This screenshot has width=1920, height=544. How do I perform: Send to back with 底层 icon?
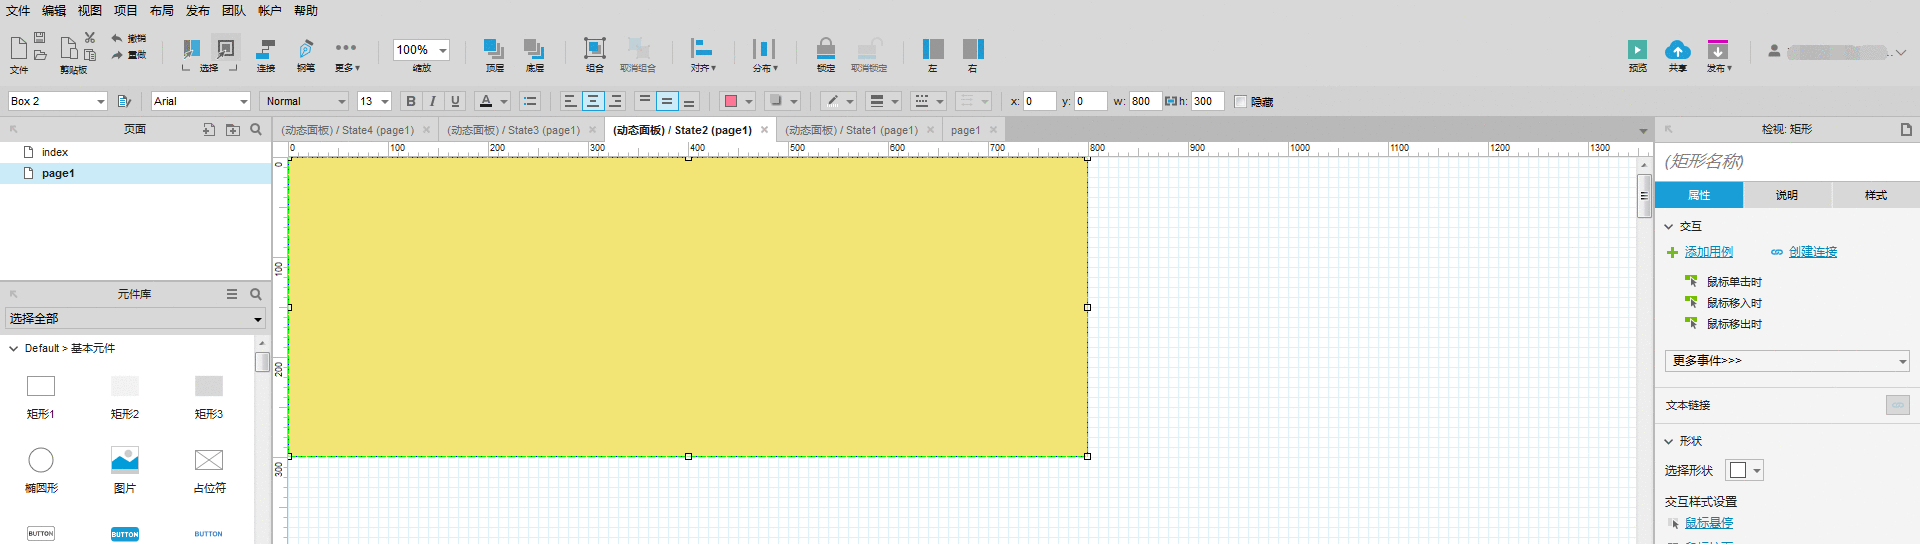tap(534, 49)
